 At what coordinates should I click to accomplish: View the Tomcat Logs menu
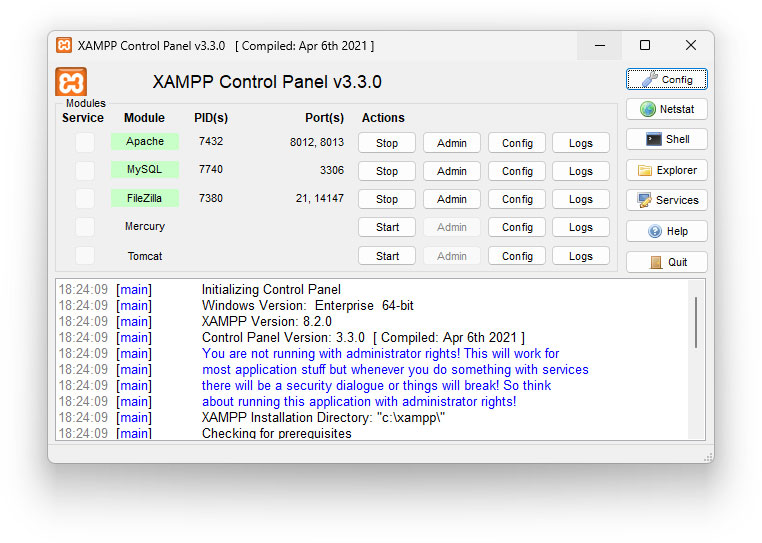tap(581, 256)
